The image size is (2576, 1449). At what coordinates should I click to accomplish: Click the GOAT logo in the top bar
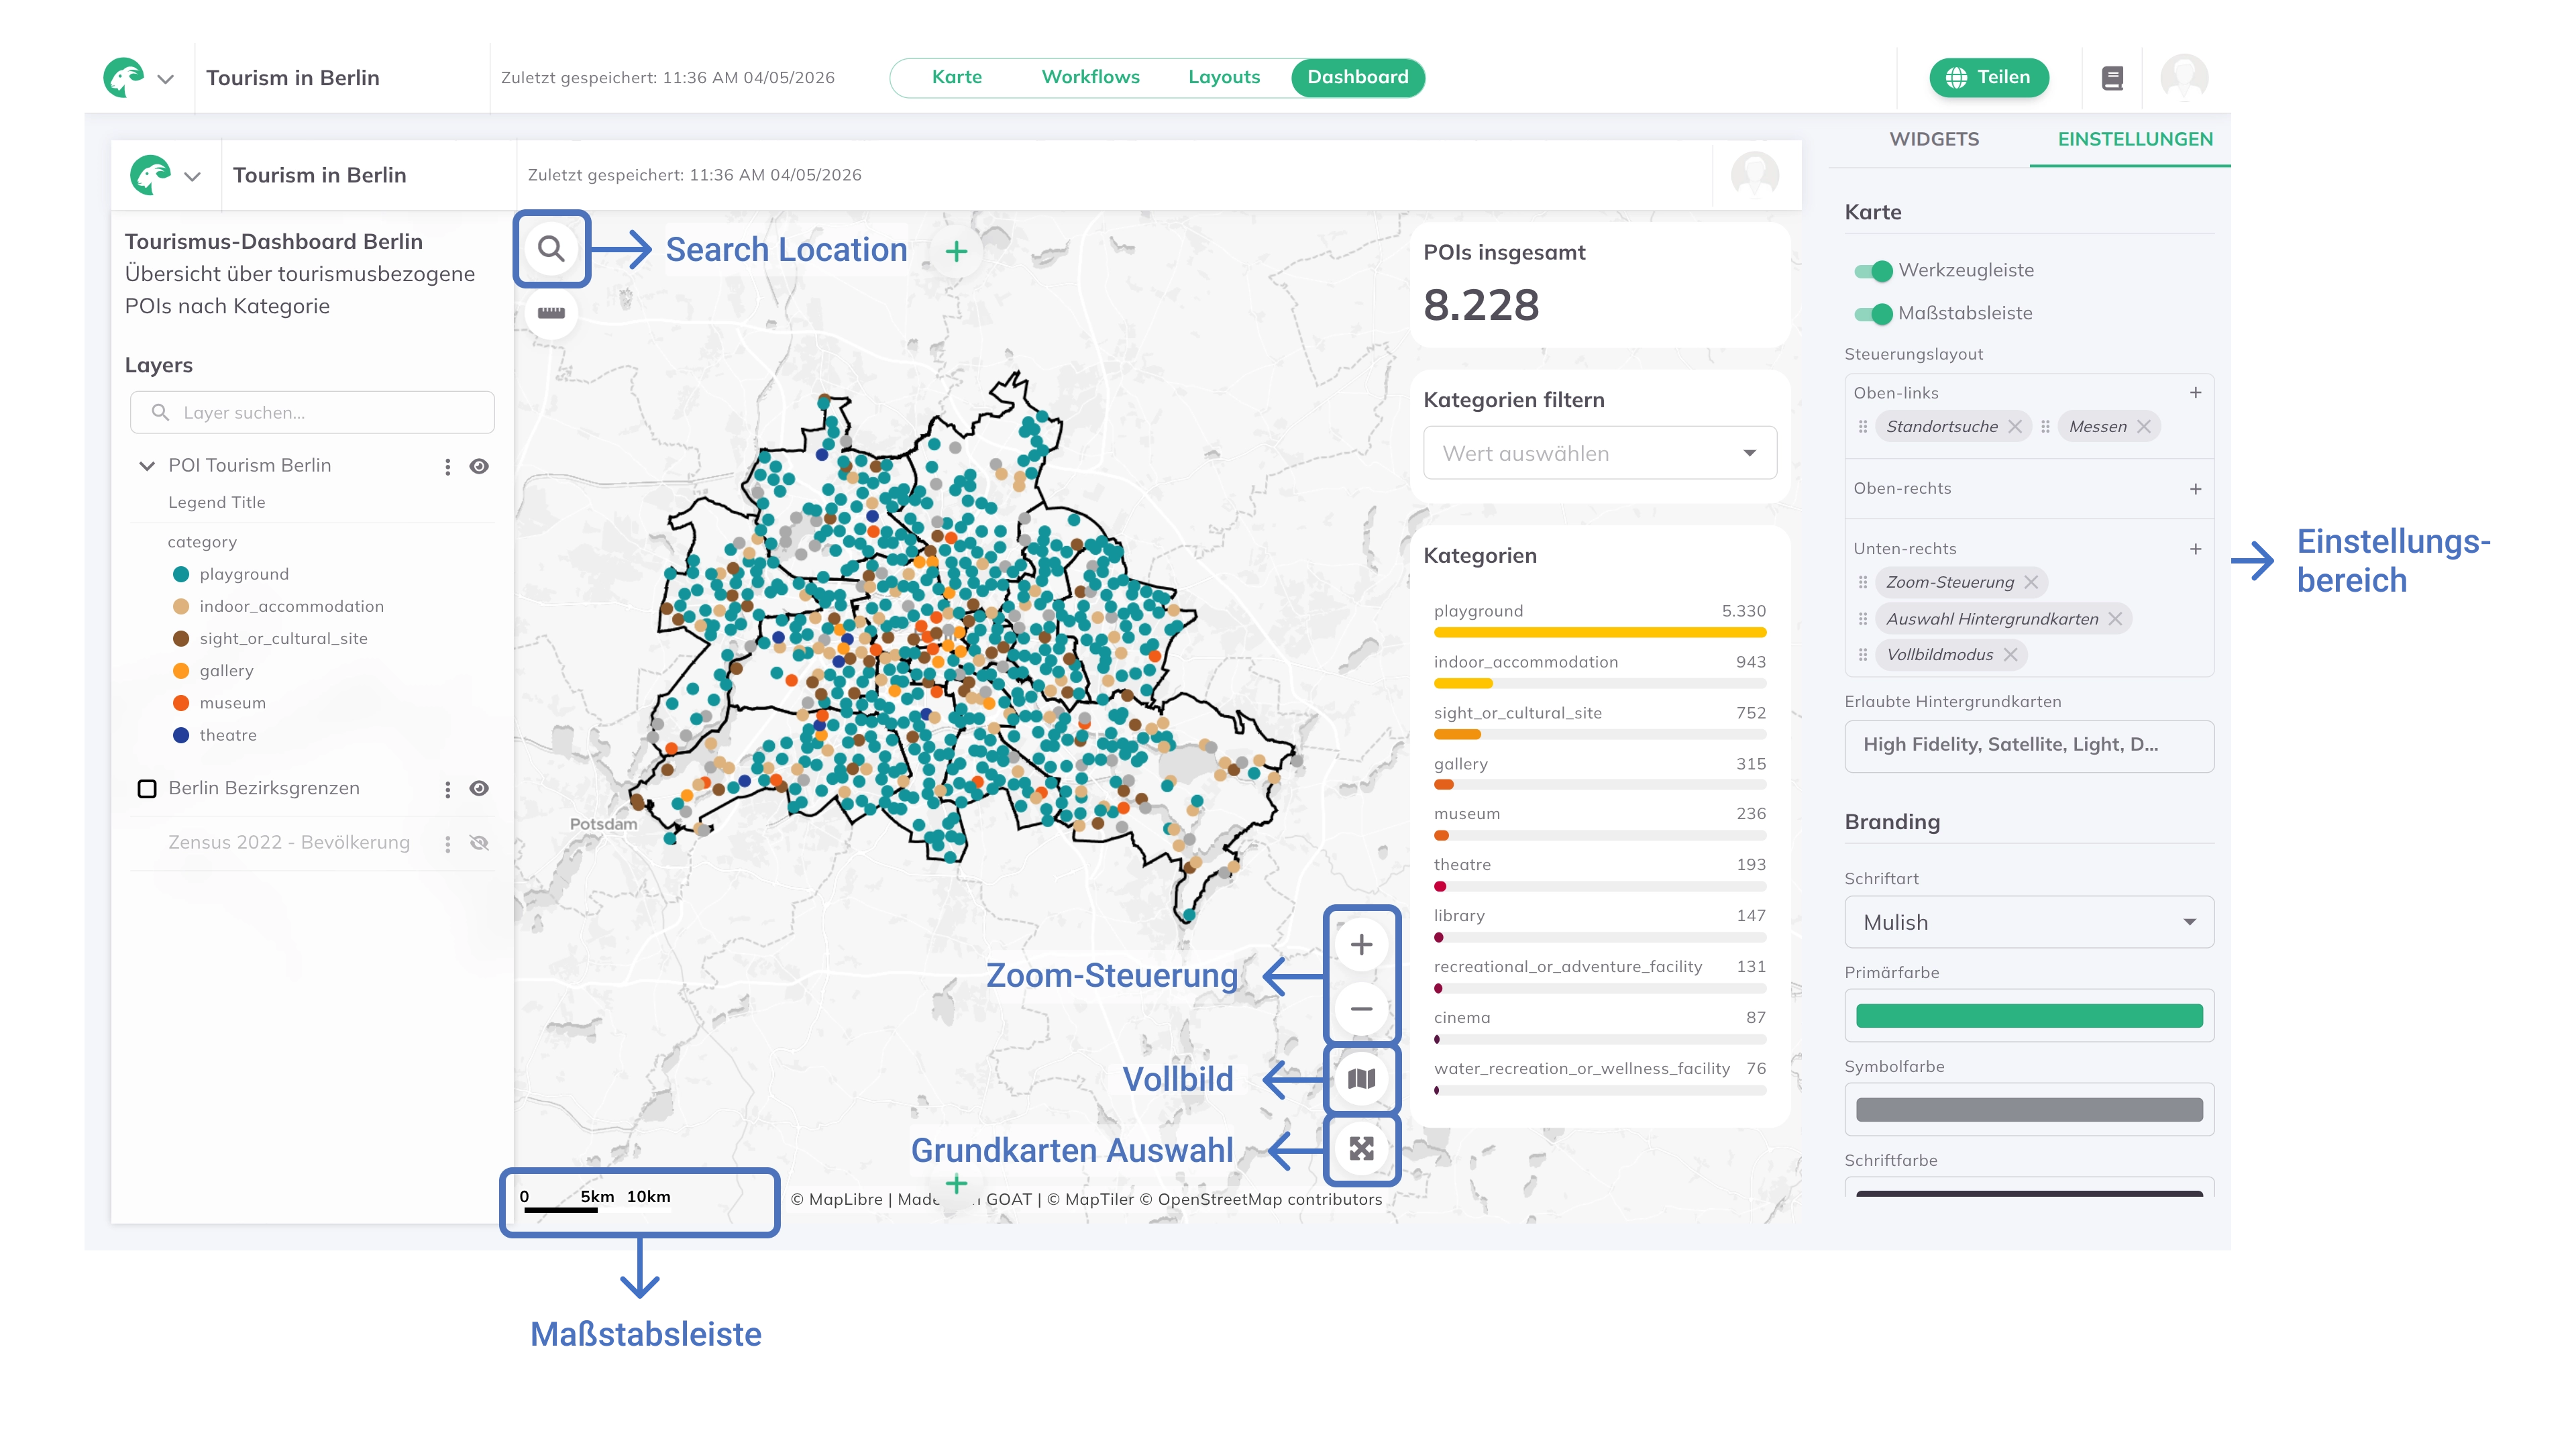124,77
